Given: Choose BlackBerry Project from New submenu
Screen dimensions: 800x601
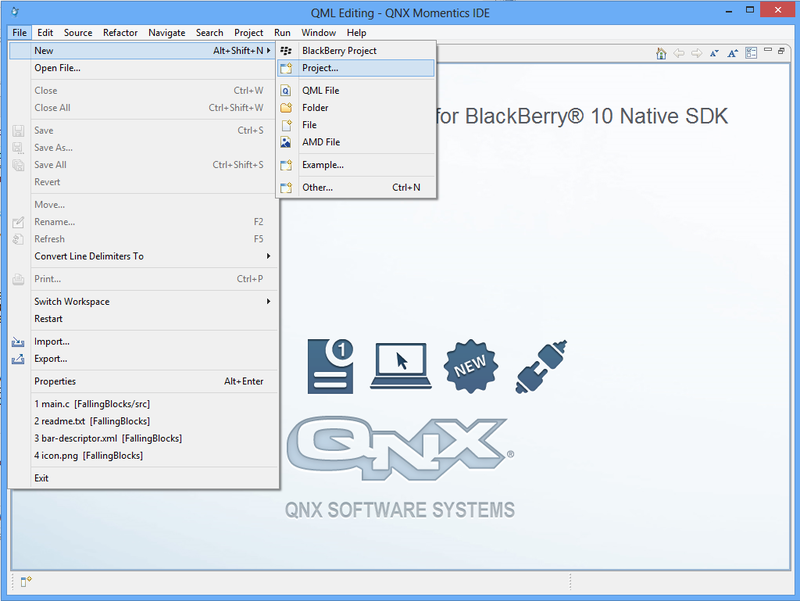Looking at the screenshot, I should (x=356, y=51).
